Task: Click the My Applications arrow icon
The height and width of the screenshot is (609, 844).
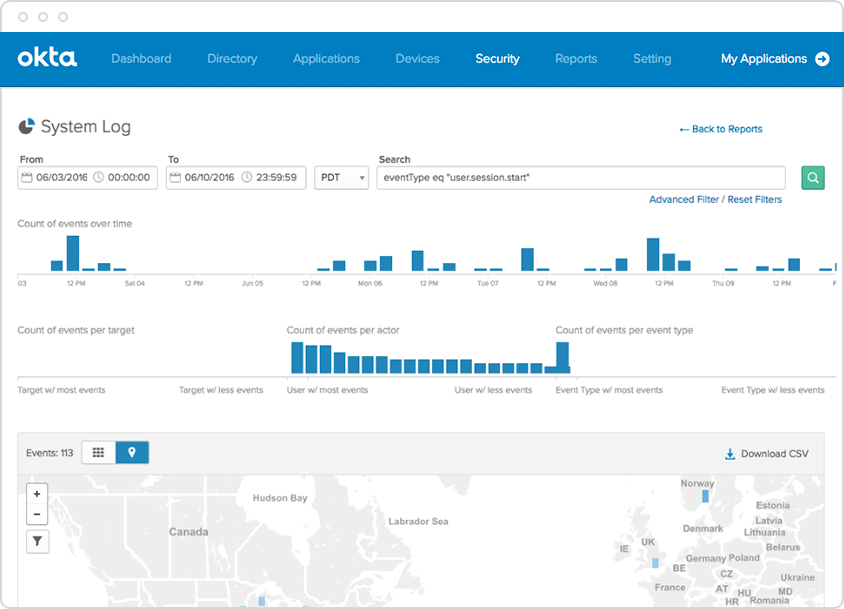Action: click(822, 59)
